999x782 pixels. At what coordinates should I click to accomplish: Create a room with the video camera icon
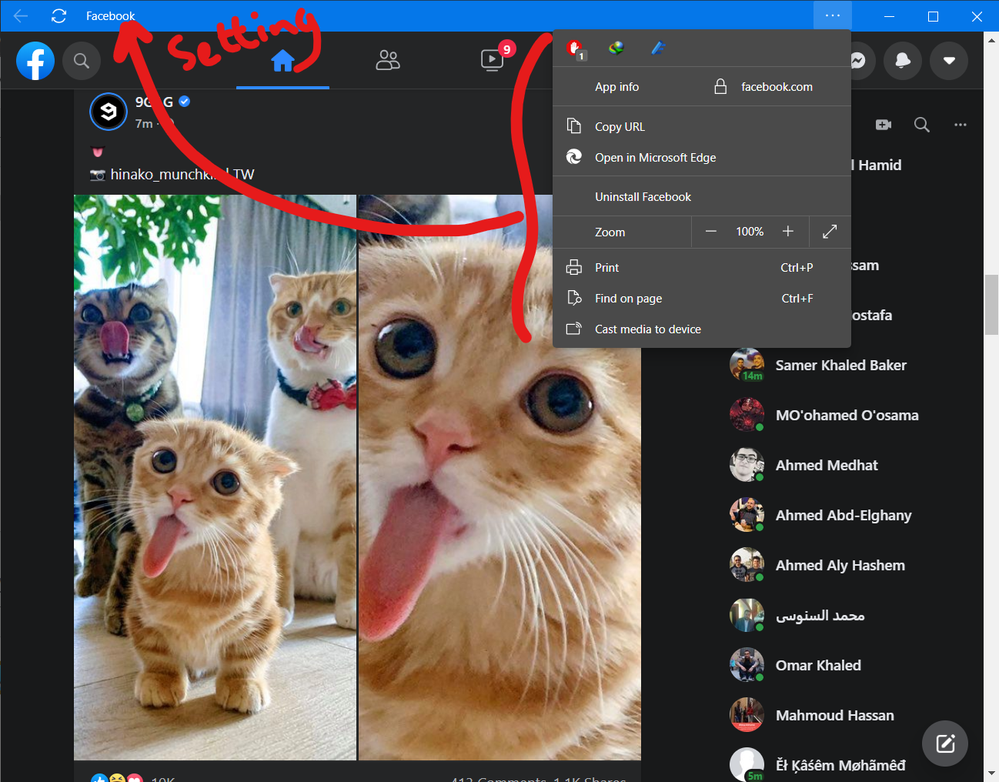(x=882, y=124)
